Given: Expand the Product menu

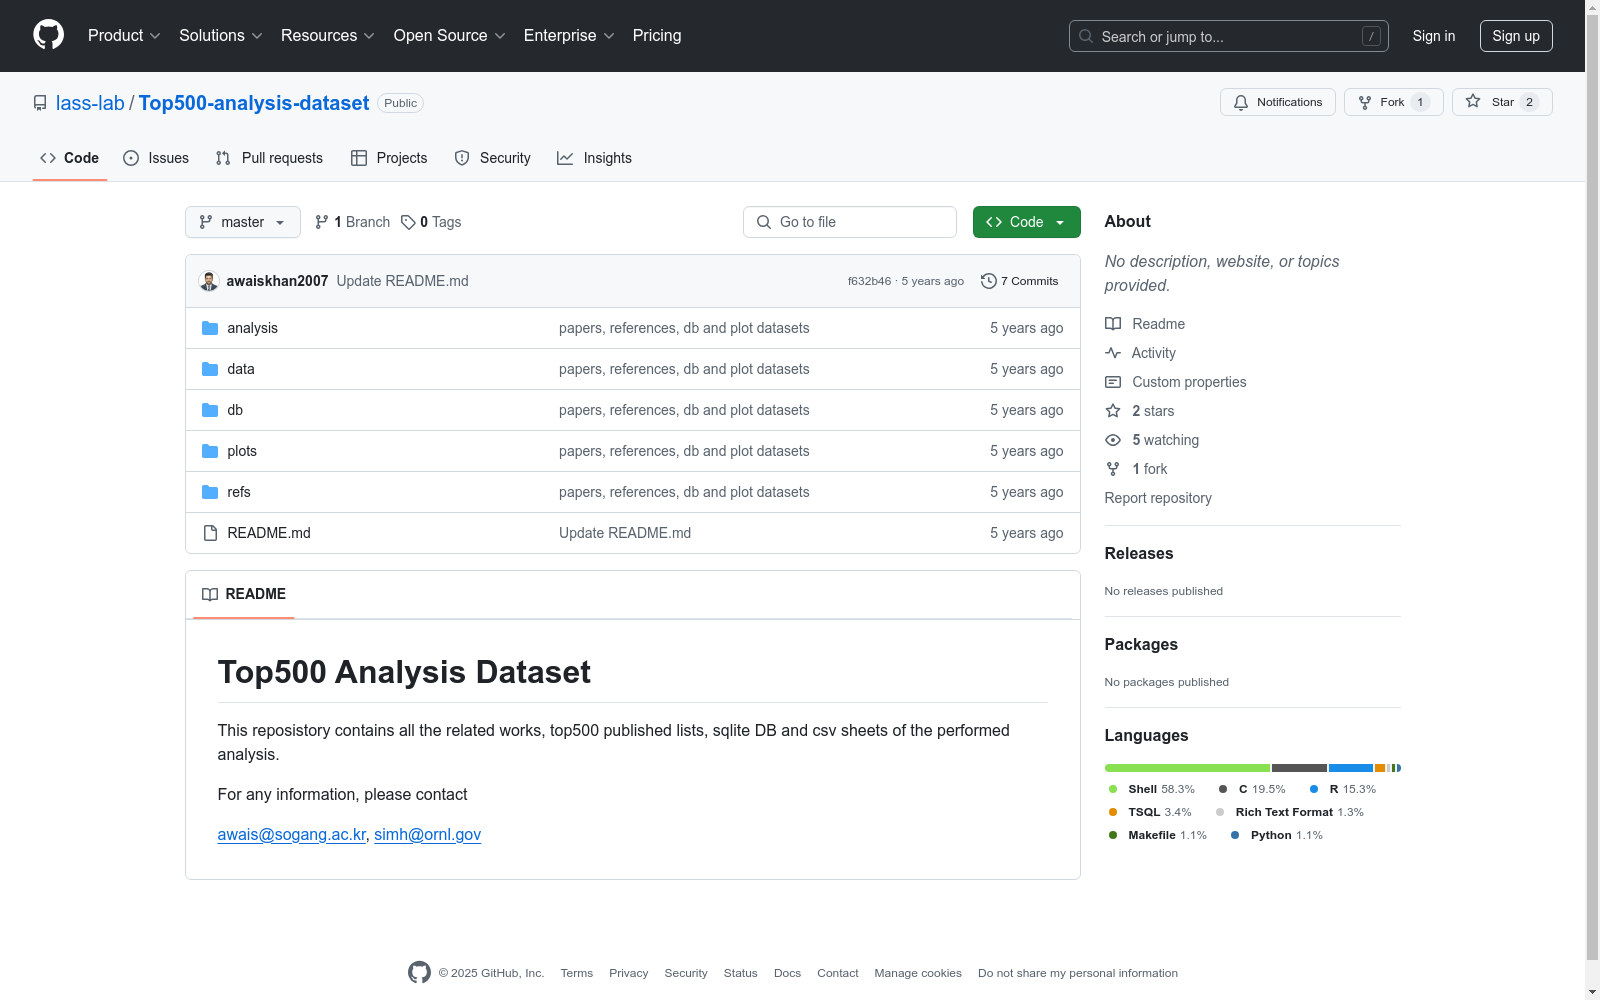Looking at the screenshot, I should coord(124,35).
